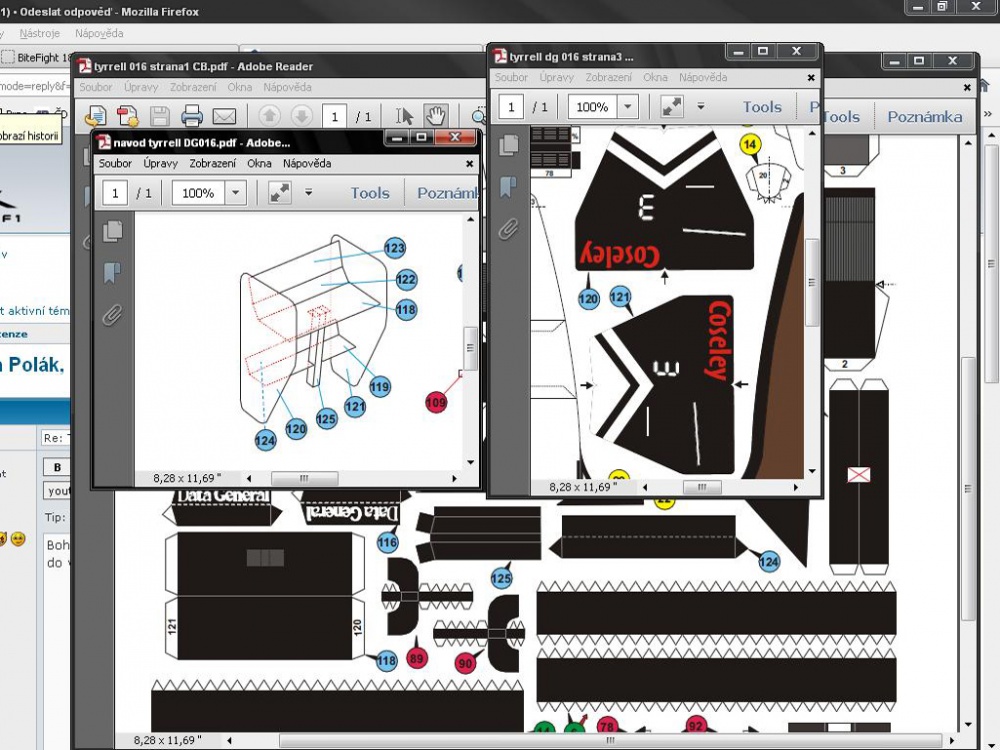Click the save floppy icon in strana1 CB window
Image resolution: width=1000 pixels, height=750 pixels.
coord(159,116)
